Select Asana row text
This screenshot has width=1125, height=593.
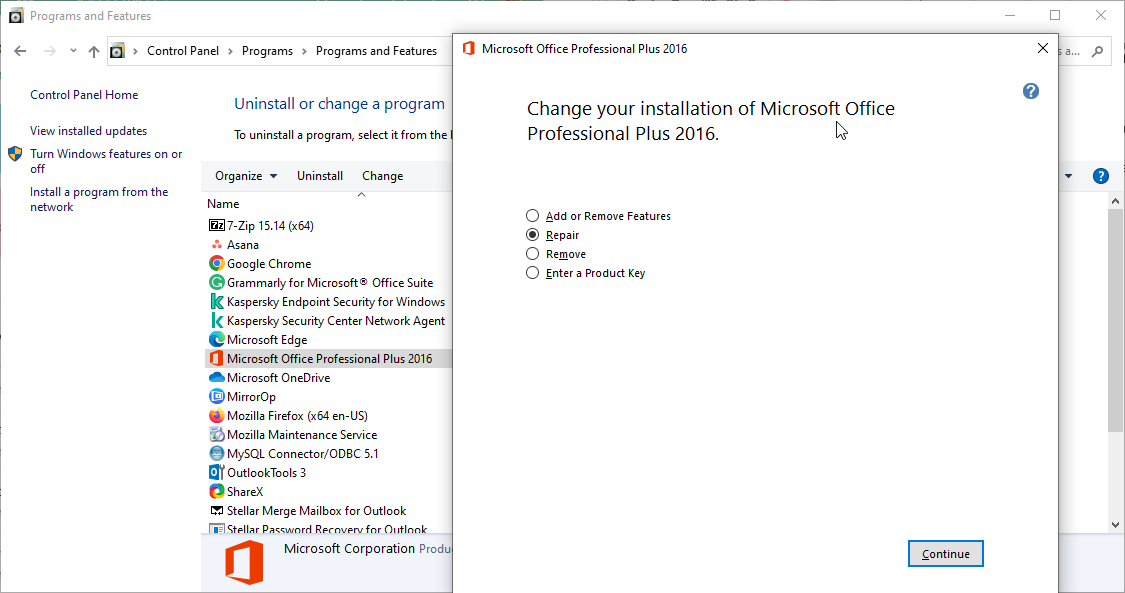(243, 245)
